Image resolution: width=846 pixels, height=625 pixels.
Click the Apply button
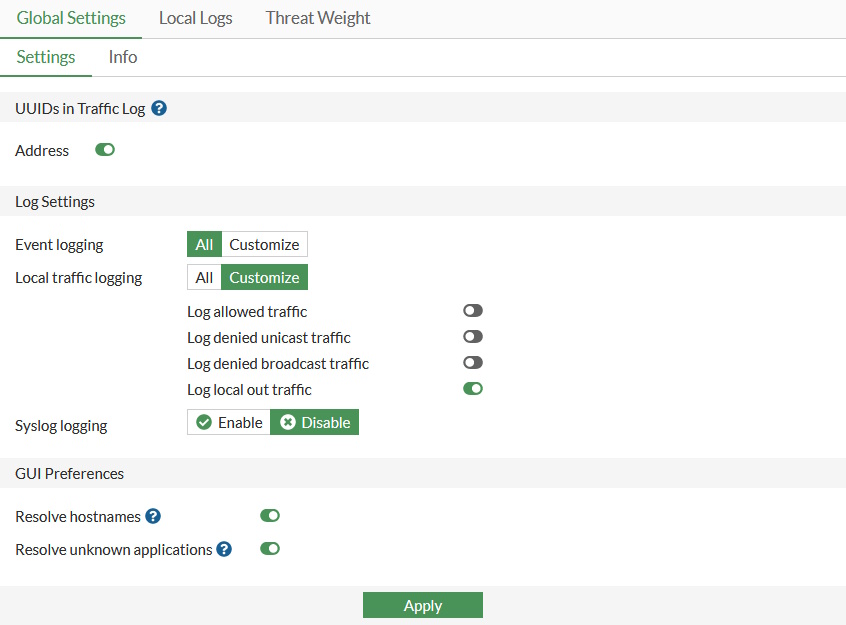[422, 605]
